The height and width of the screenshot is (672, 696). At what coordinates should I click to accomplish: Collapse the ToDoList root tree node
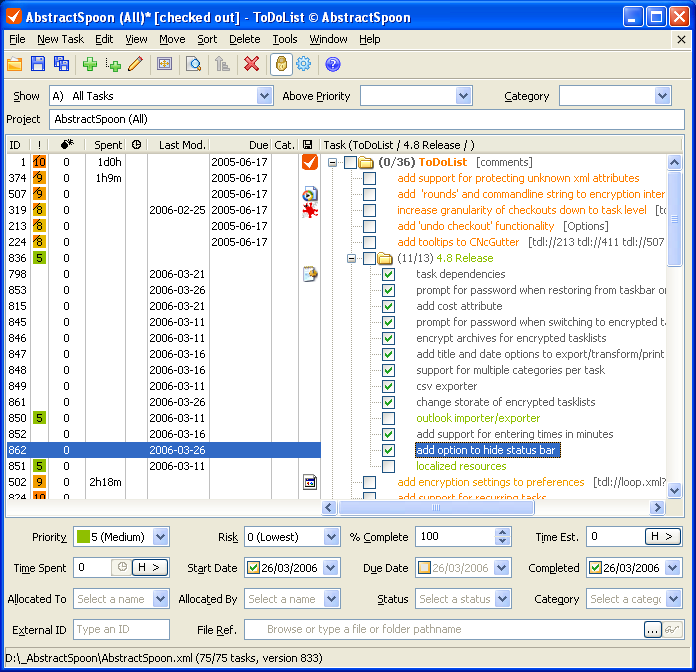pyautogui.click(x=332, y=162)
